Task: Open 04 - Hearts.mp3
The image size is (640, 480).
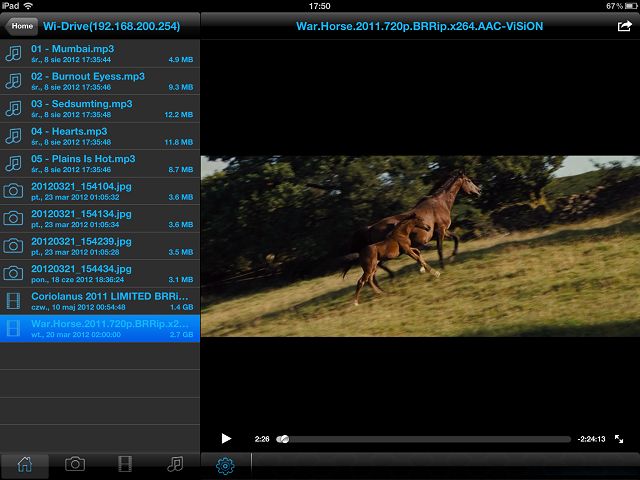Action: coord(100,136)
